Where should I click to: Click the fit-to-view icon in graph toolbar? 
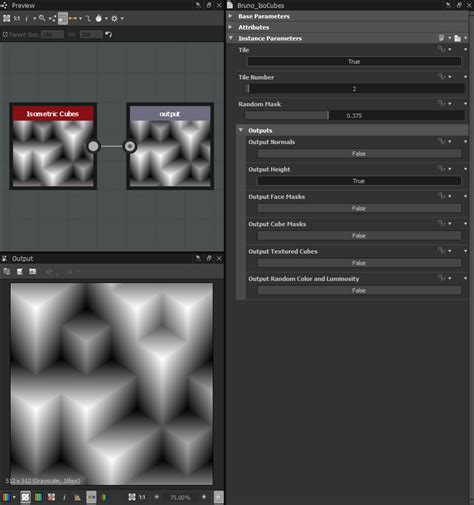pyautogui.click(x=6, y=18)
